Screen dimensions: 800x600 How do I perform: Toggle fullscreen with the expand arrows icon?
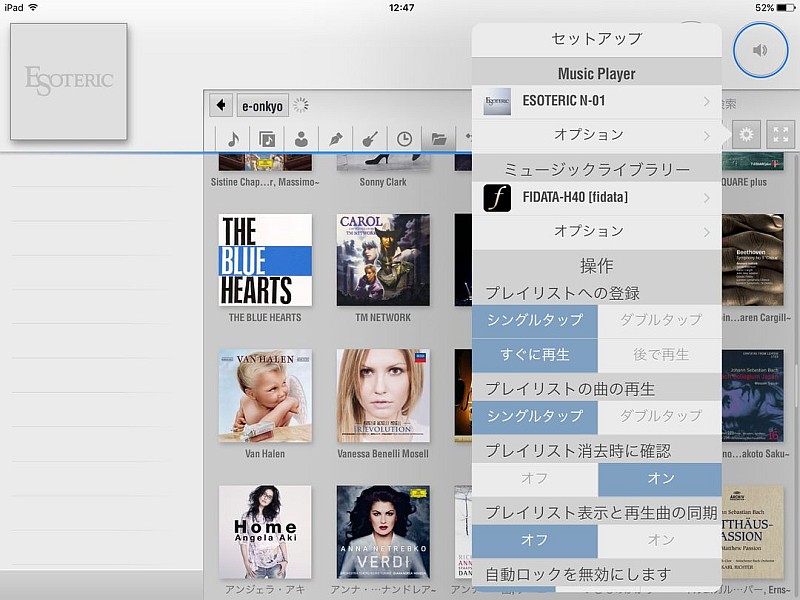coord(780,134)
